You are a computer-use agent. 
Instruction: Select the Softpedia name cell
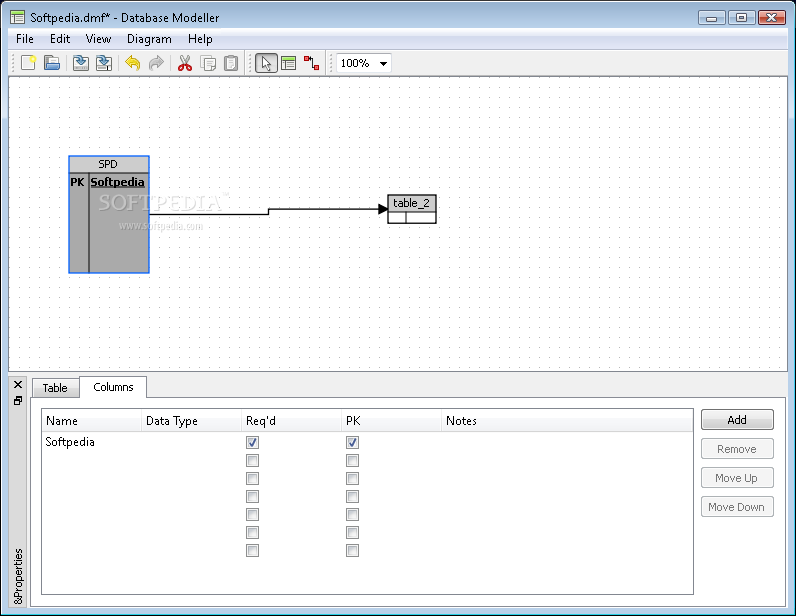tap(91, 442)
